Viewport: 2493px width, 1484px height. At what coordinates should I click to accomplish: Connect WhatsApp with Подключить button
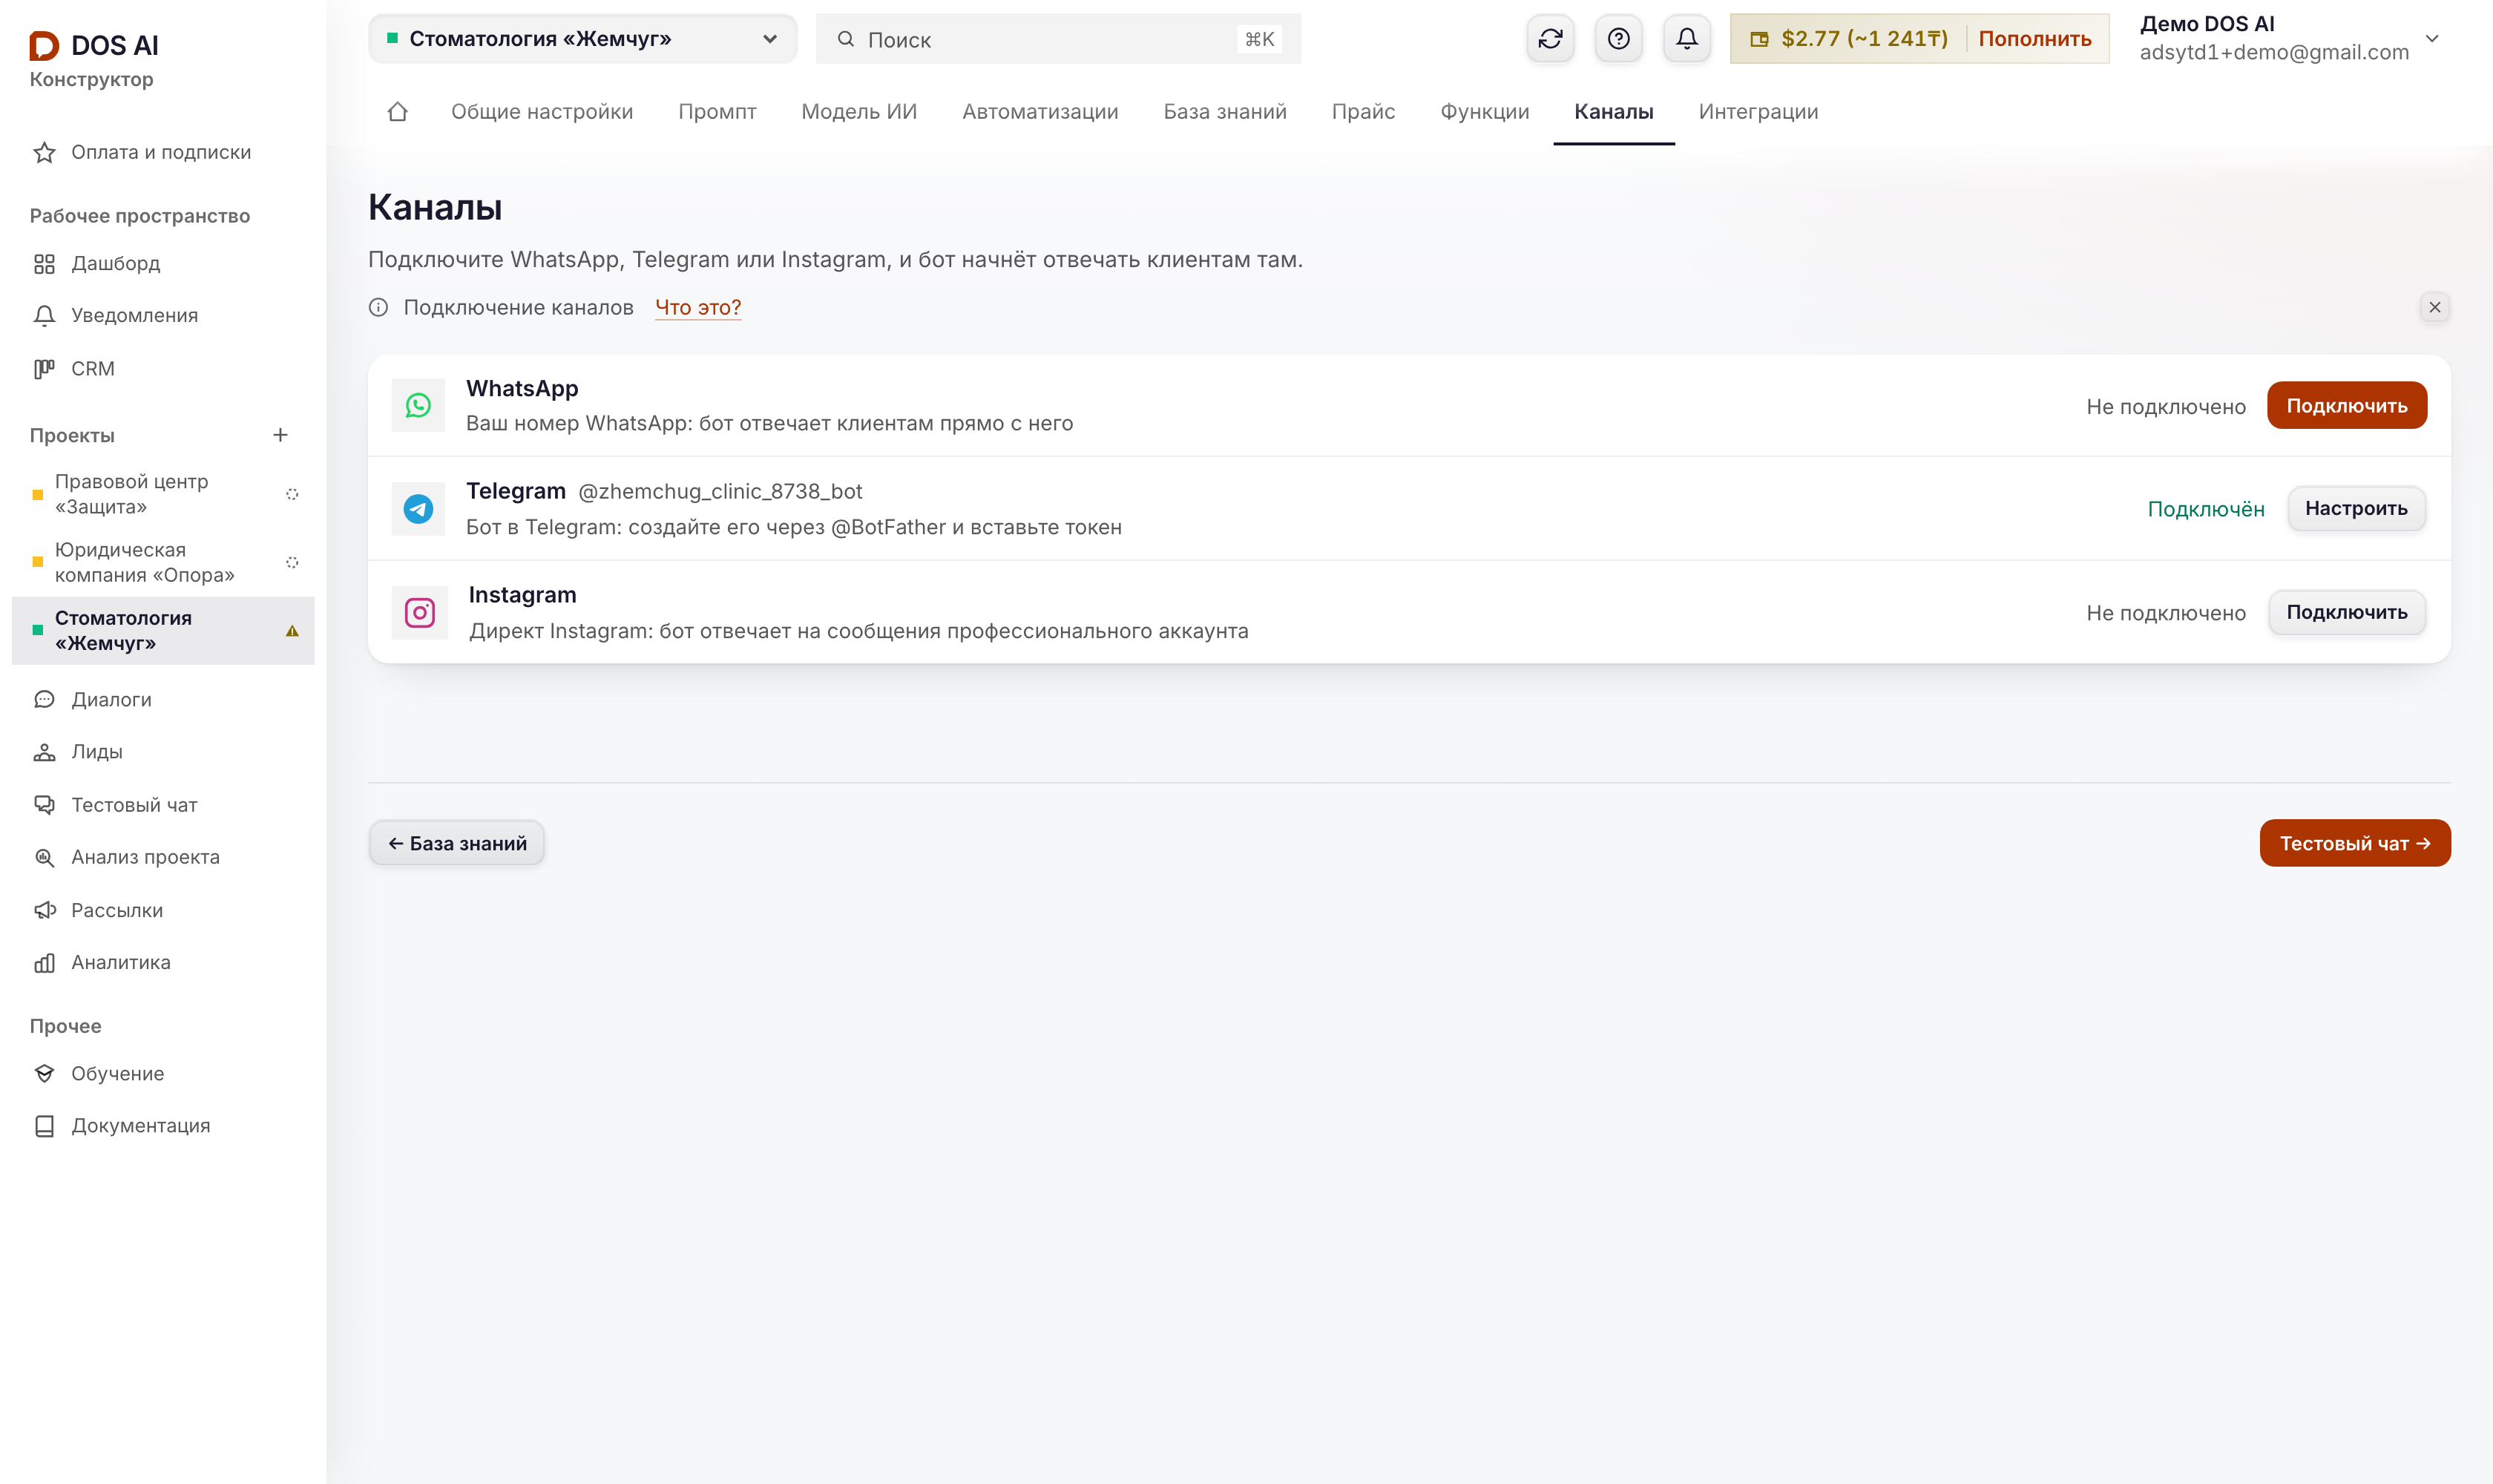pos(2346,405)
